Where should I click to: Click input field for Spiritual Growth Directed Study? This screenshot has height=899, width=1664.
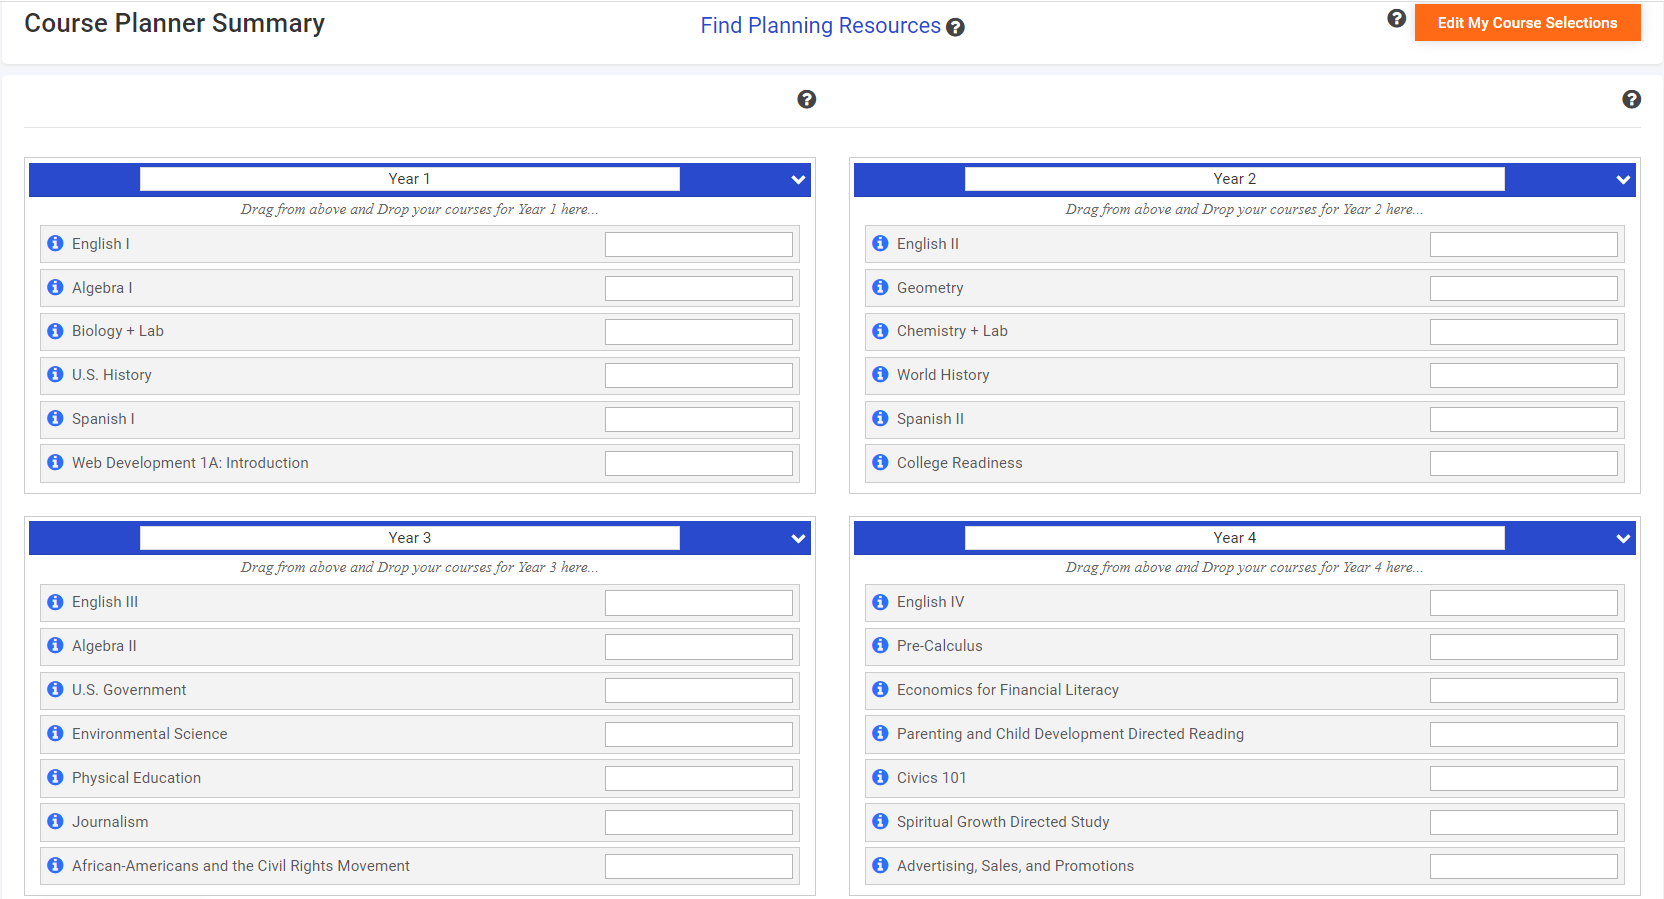[1524, 822]
